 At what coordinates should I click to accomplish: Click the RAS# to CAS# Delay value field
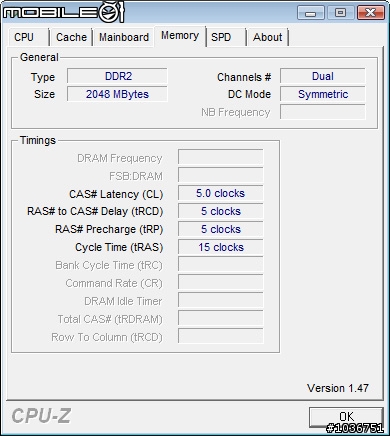click(x=221, y=211)
